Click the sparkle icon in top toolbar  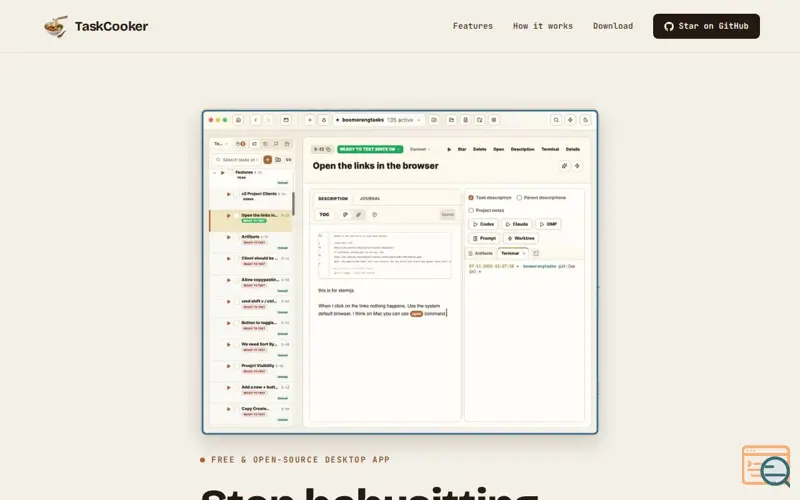coord(570,120)
